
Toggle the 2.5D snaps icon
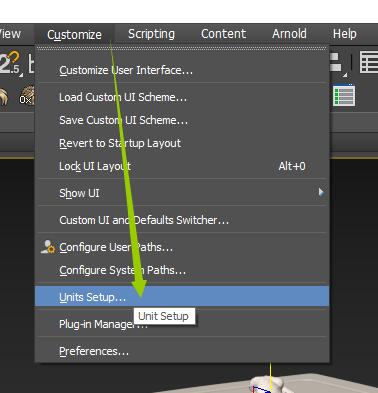[x=11, y=63]
